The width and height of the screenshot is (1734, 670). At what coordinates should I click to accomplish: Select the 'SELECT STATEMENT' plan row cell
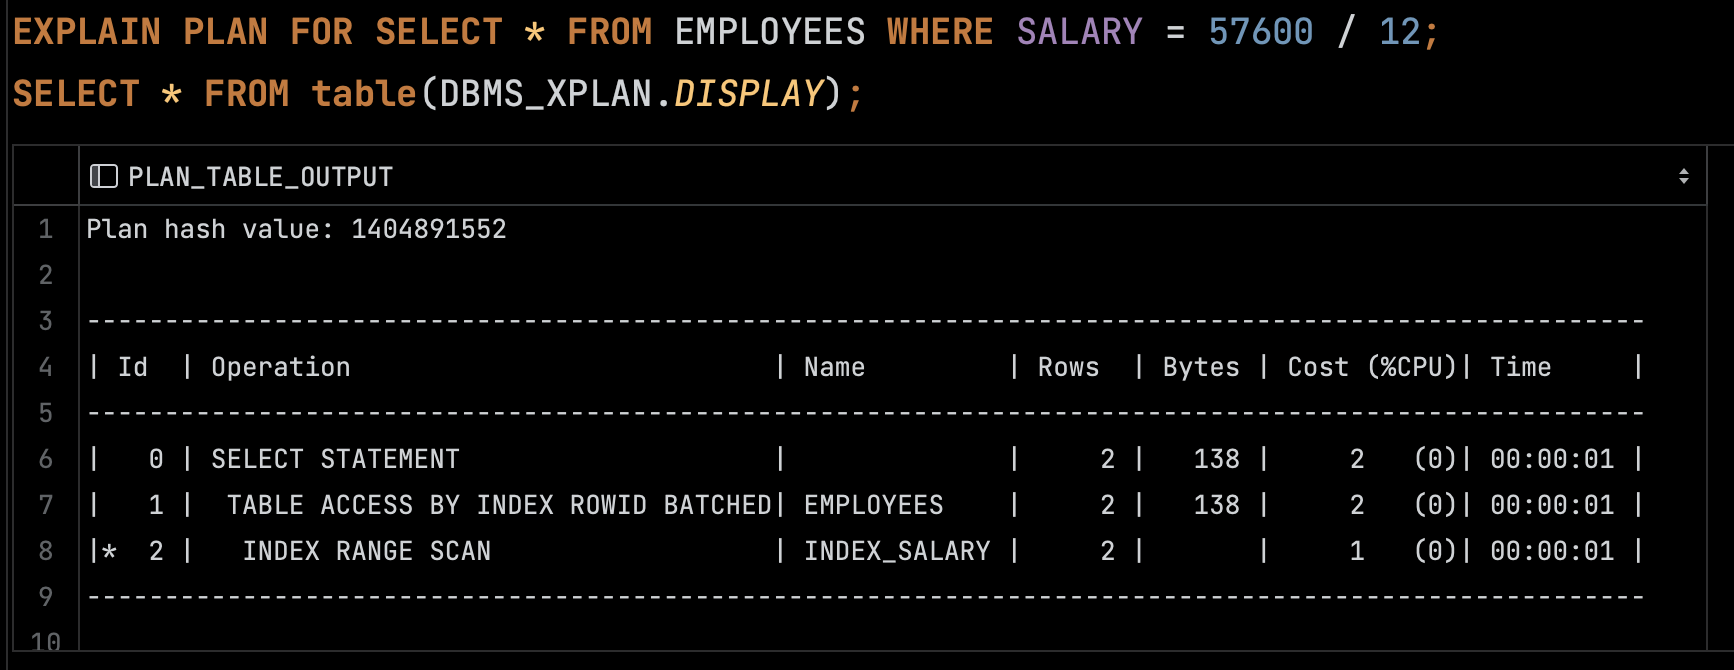click(x=892, y=459)
